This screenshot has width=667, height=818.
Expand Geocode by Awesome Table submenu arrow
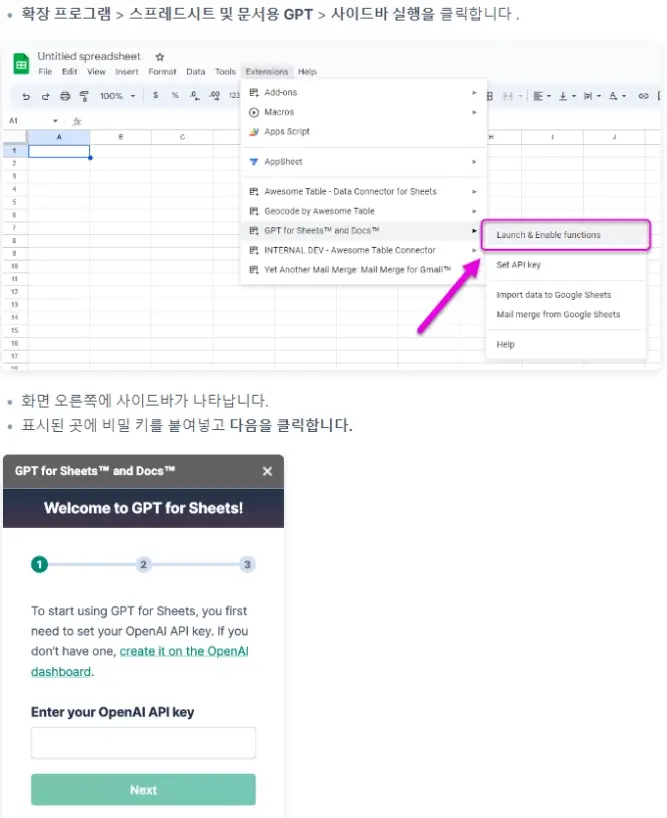pyautogui.click(x=474, y=211)
